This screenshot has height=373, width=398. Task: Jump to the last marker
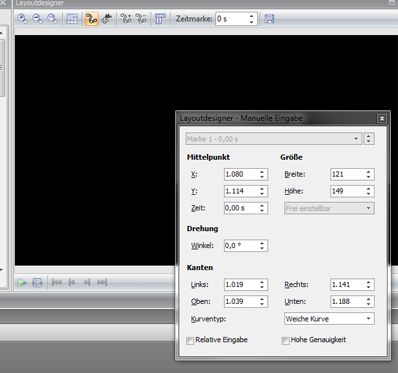102,282
